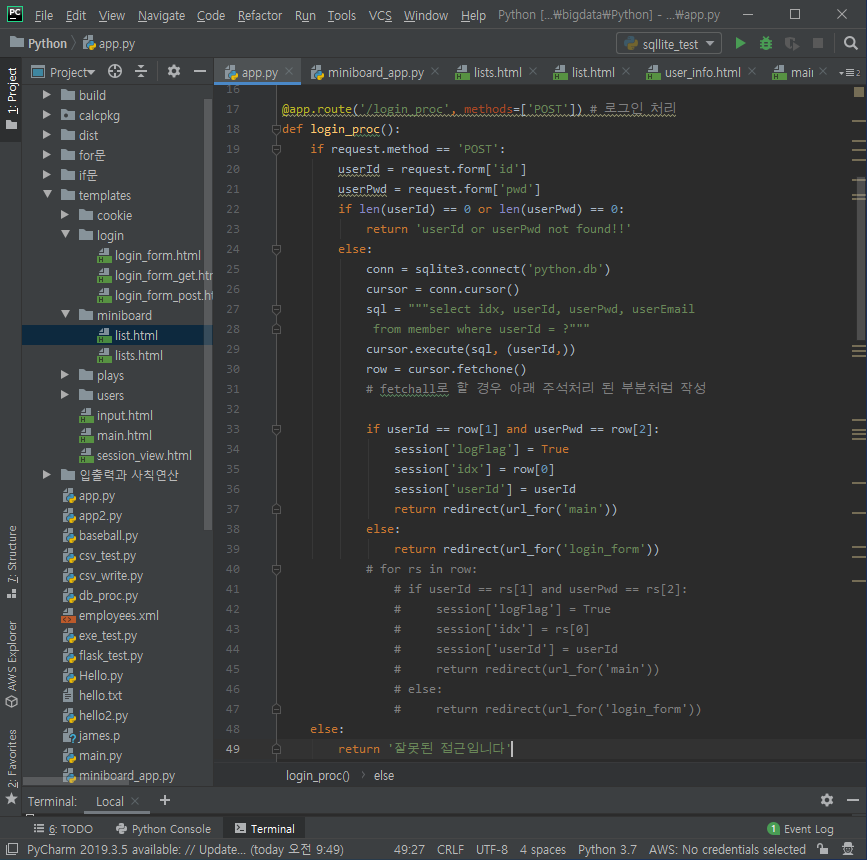Open Project panel settings gear
The image size is (867, 860).
[x=174, y=71]
